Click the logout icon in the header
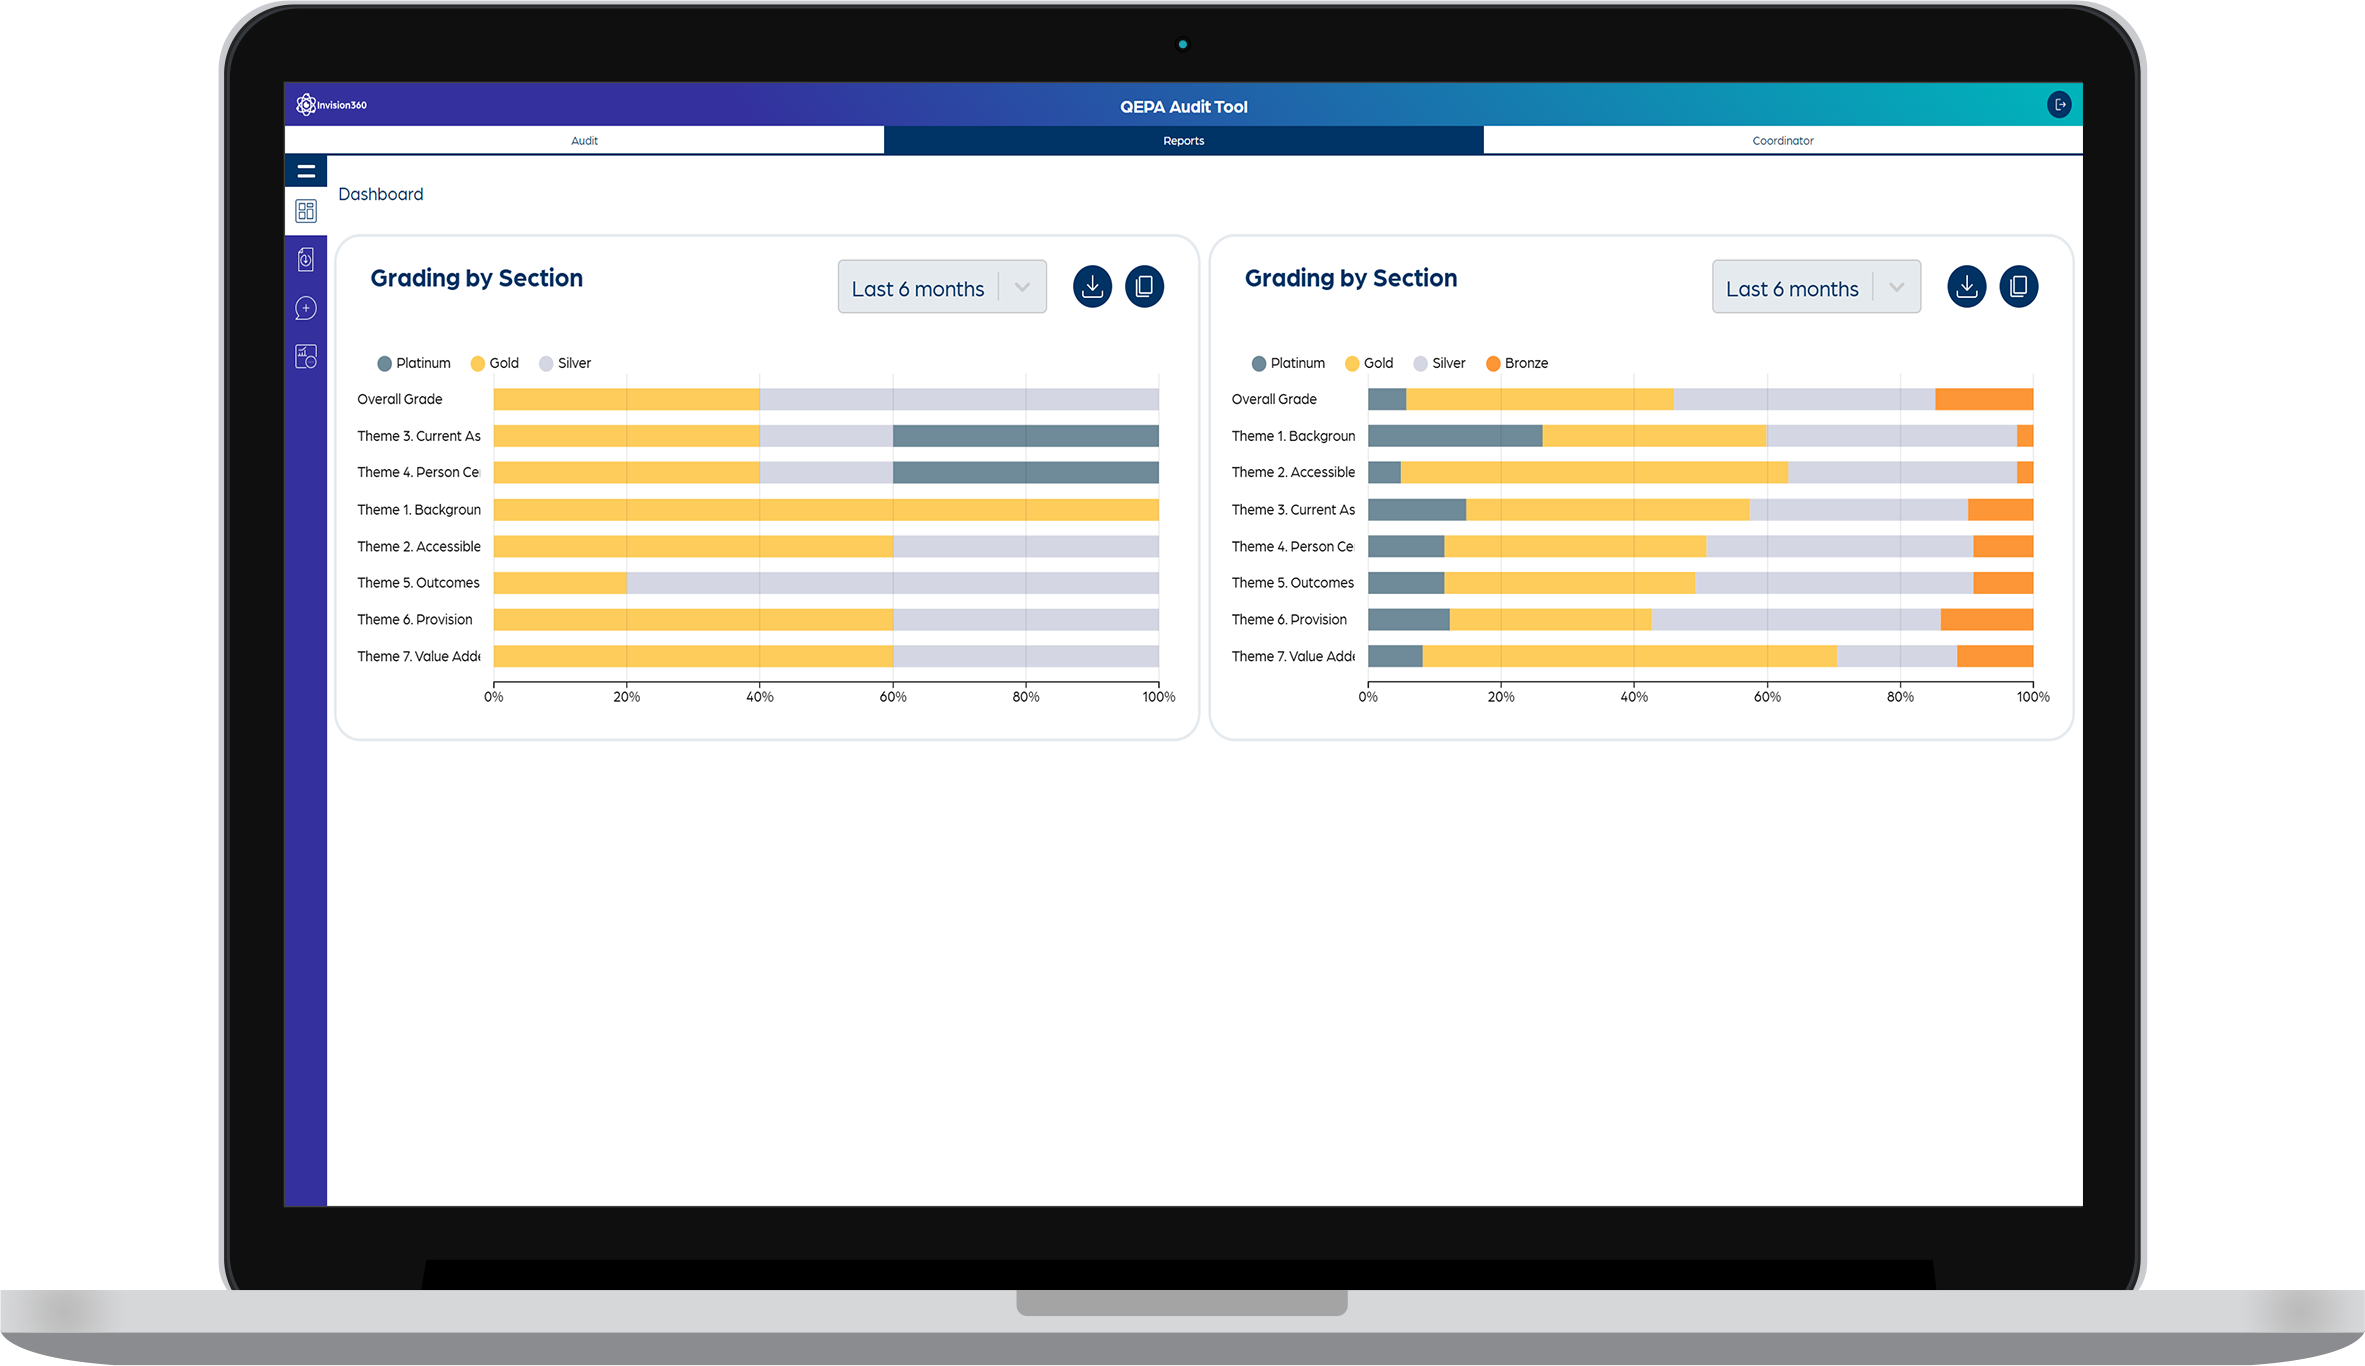The height and width of the screenshot is (1366, 2365). click(x=2059, y=105)
